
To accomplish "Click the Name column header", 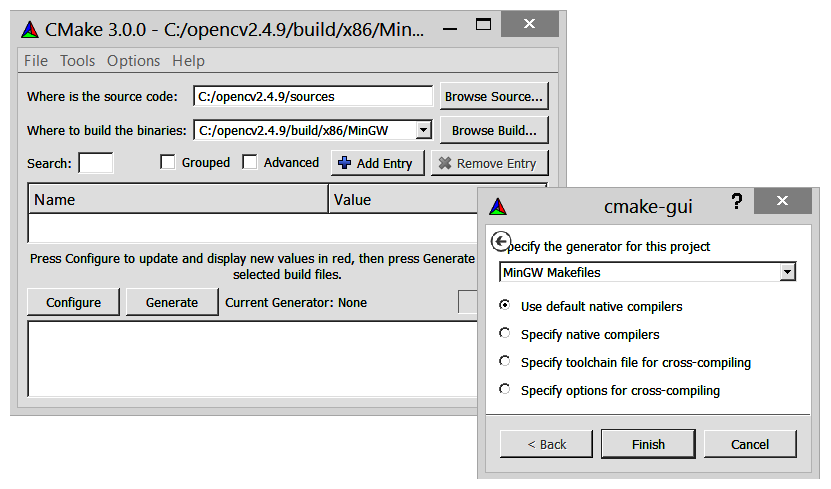I will pyautogui.click(x=179, y=199).
